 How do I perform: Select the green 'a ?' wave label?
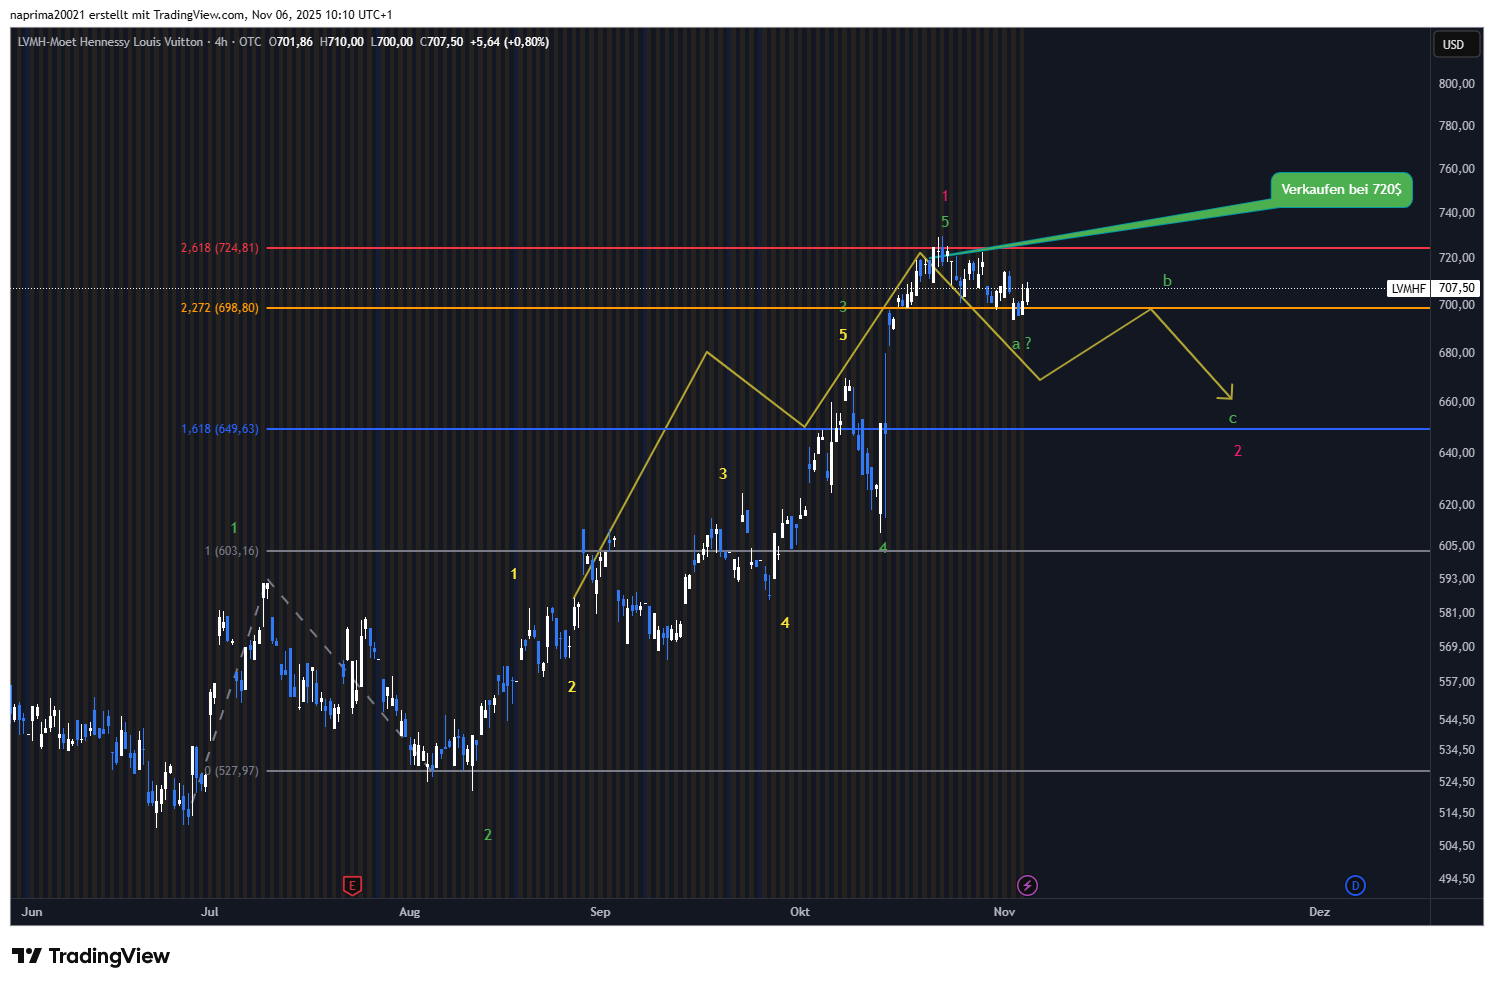(x=1021, y=344)
